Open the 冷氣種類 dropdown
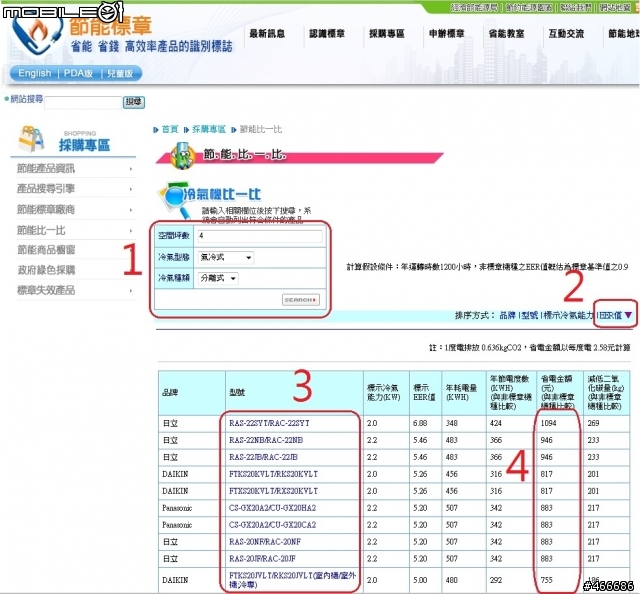 218,278
